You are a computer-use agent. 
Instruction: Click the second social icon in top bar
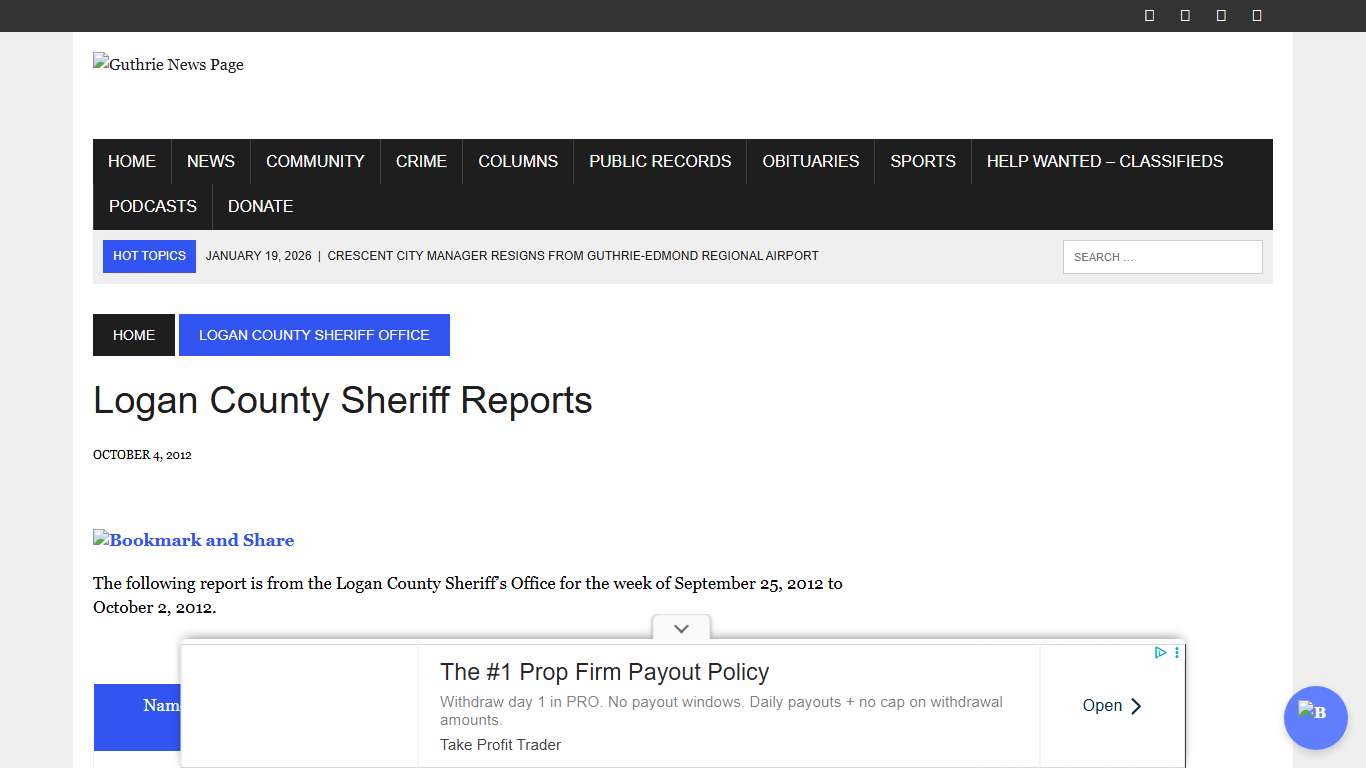(x=1184, y=15)
